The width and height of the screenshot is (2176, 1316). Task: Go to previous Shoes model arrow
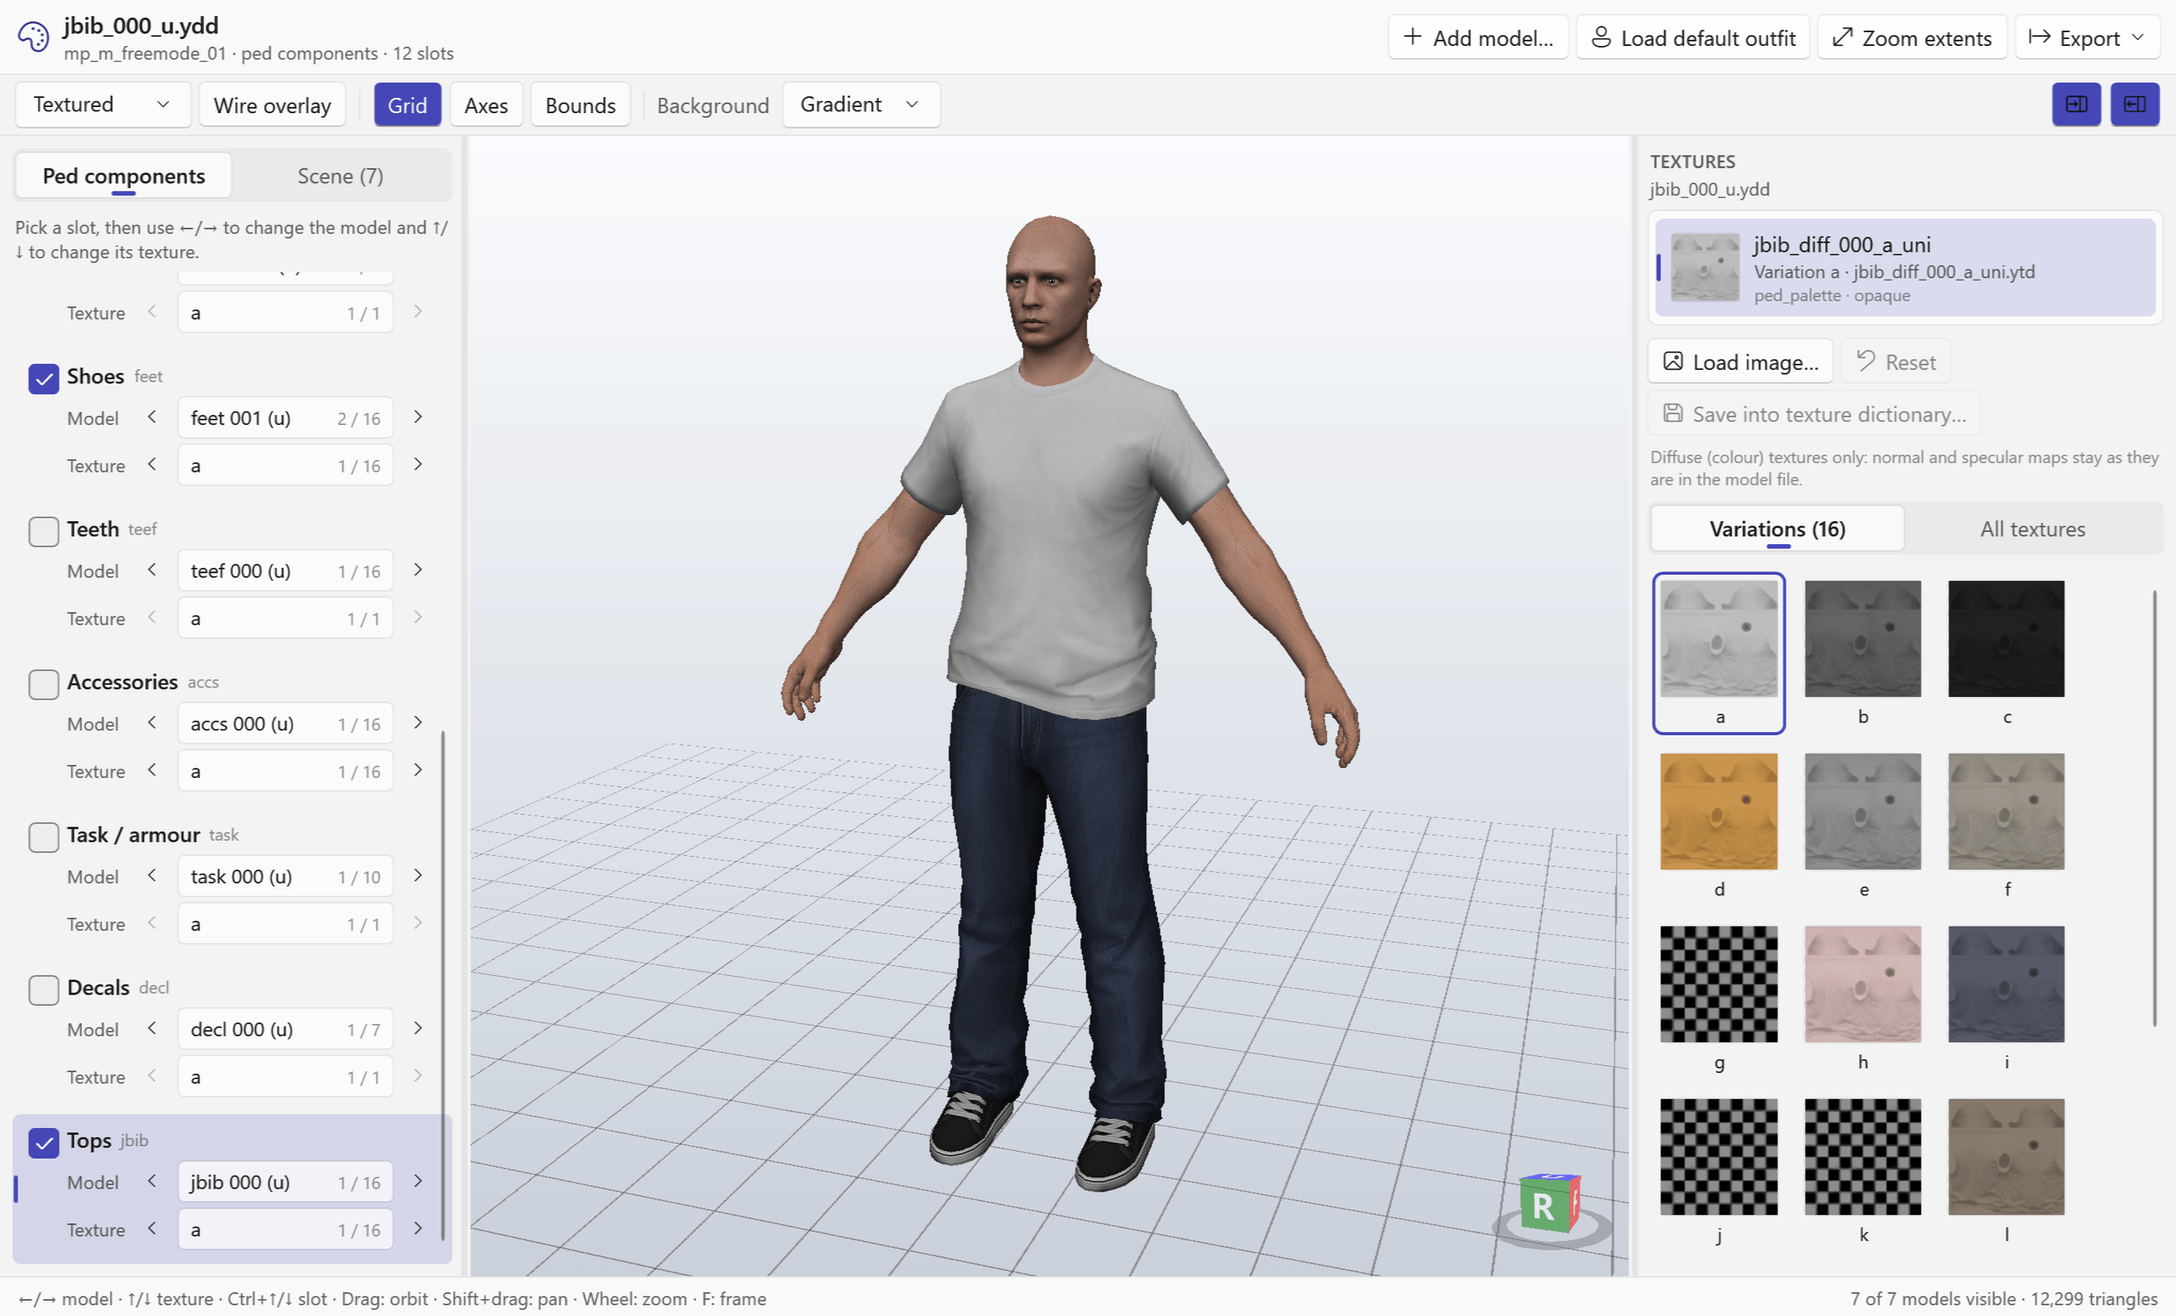(x=152, y=417)
